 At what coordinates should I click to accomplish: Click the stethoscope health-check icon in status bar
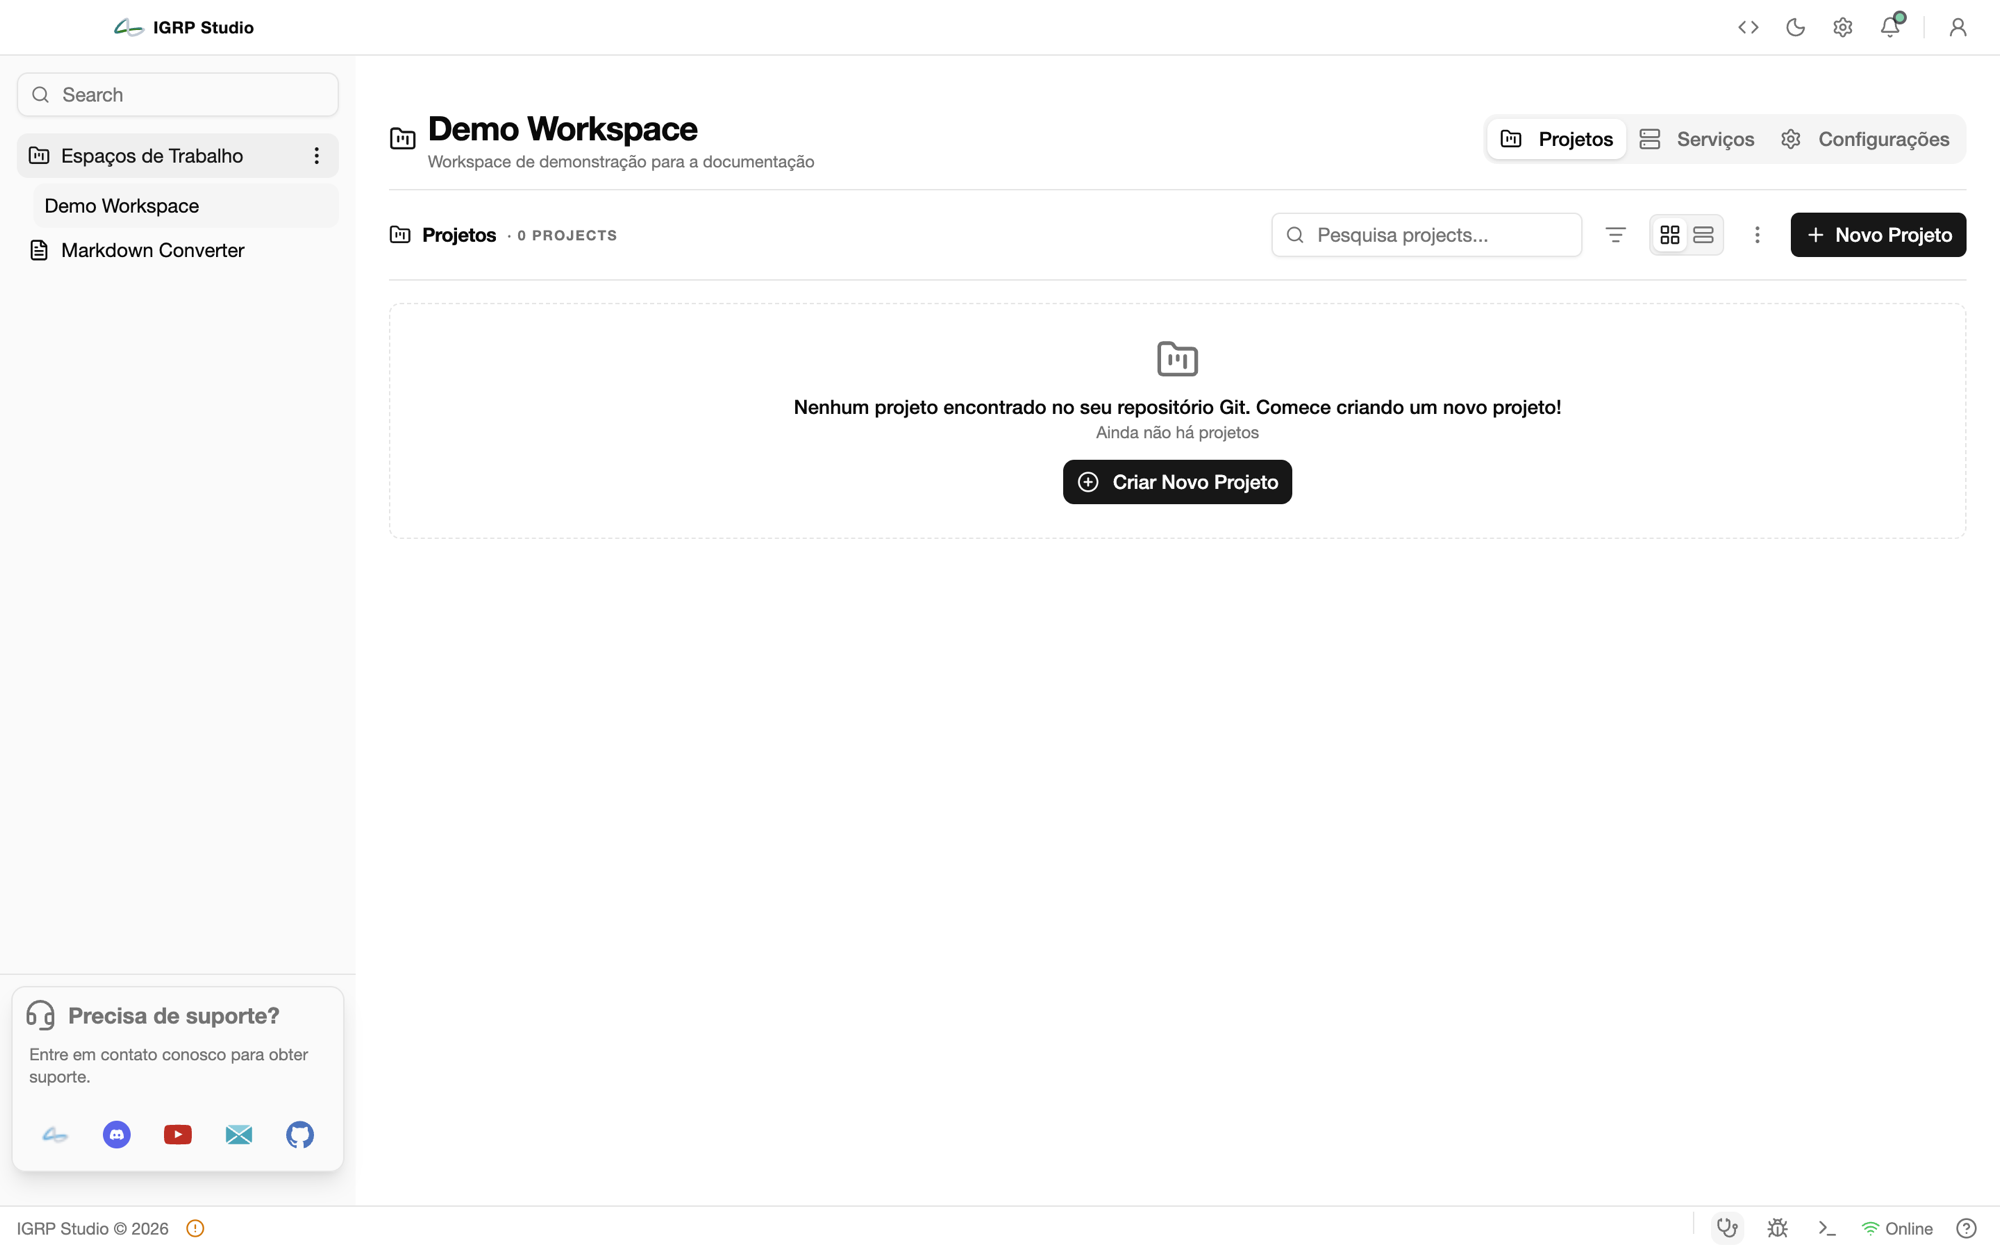[1728, 1228]
